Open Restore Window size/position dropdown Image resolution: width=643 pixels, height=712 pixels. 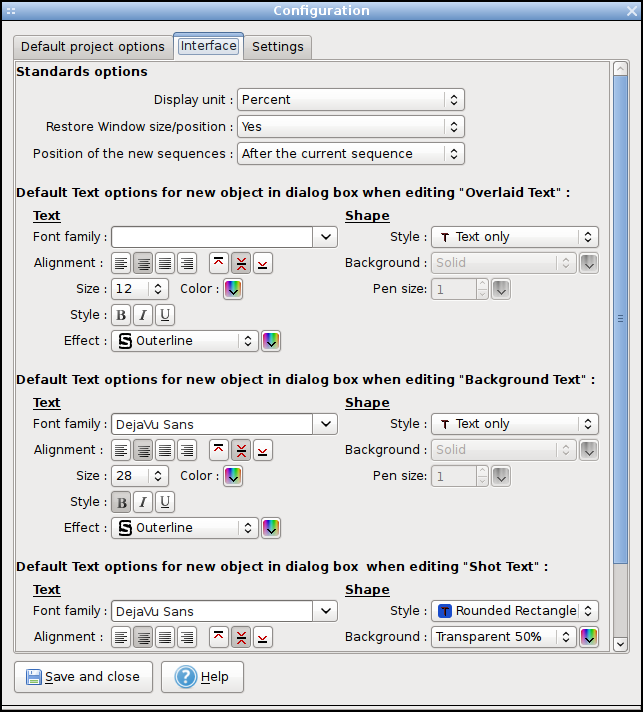(x=351, y=127)
